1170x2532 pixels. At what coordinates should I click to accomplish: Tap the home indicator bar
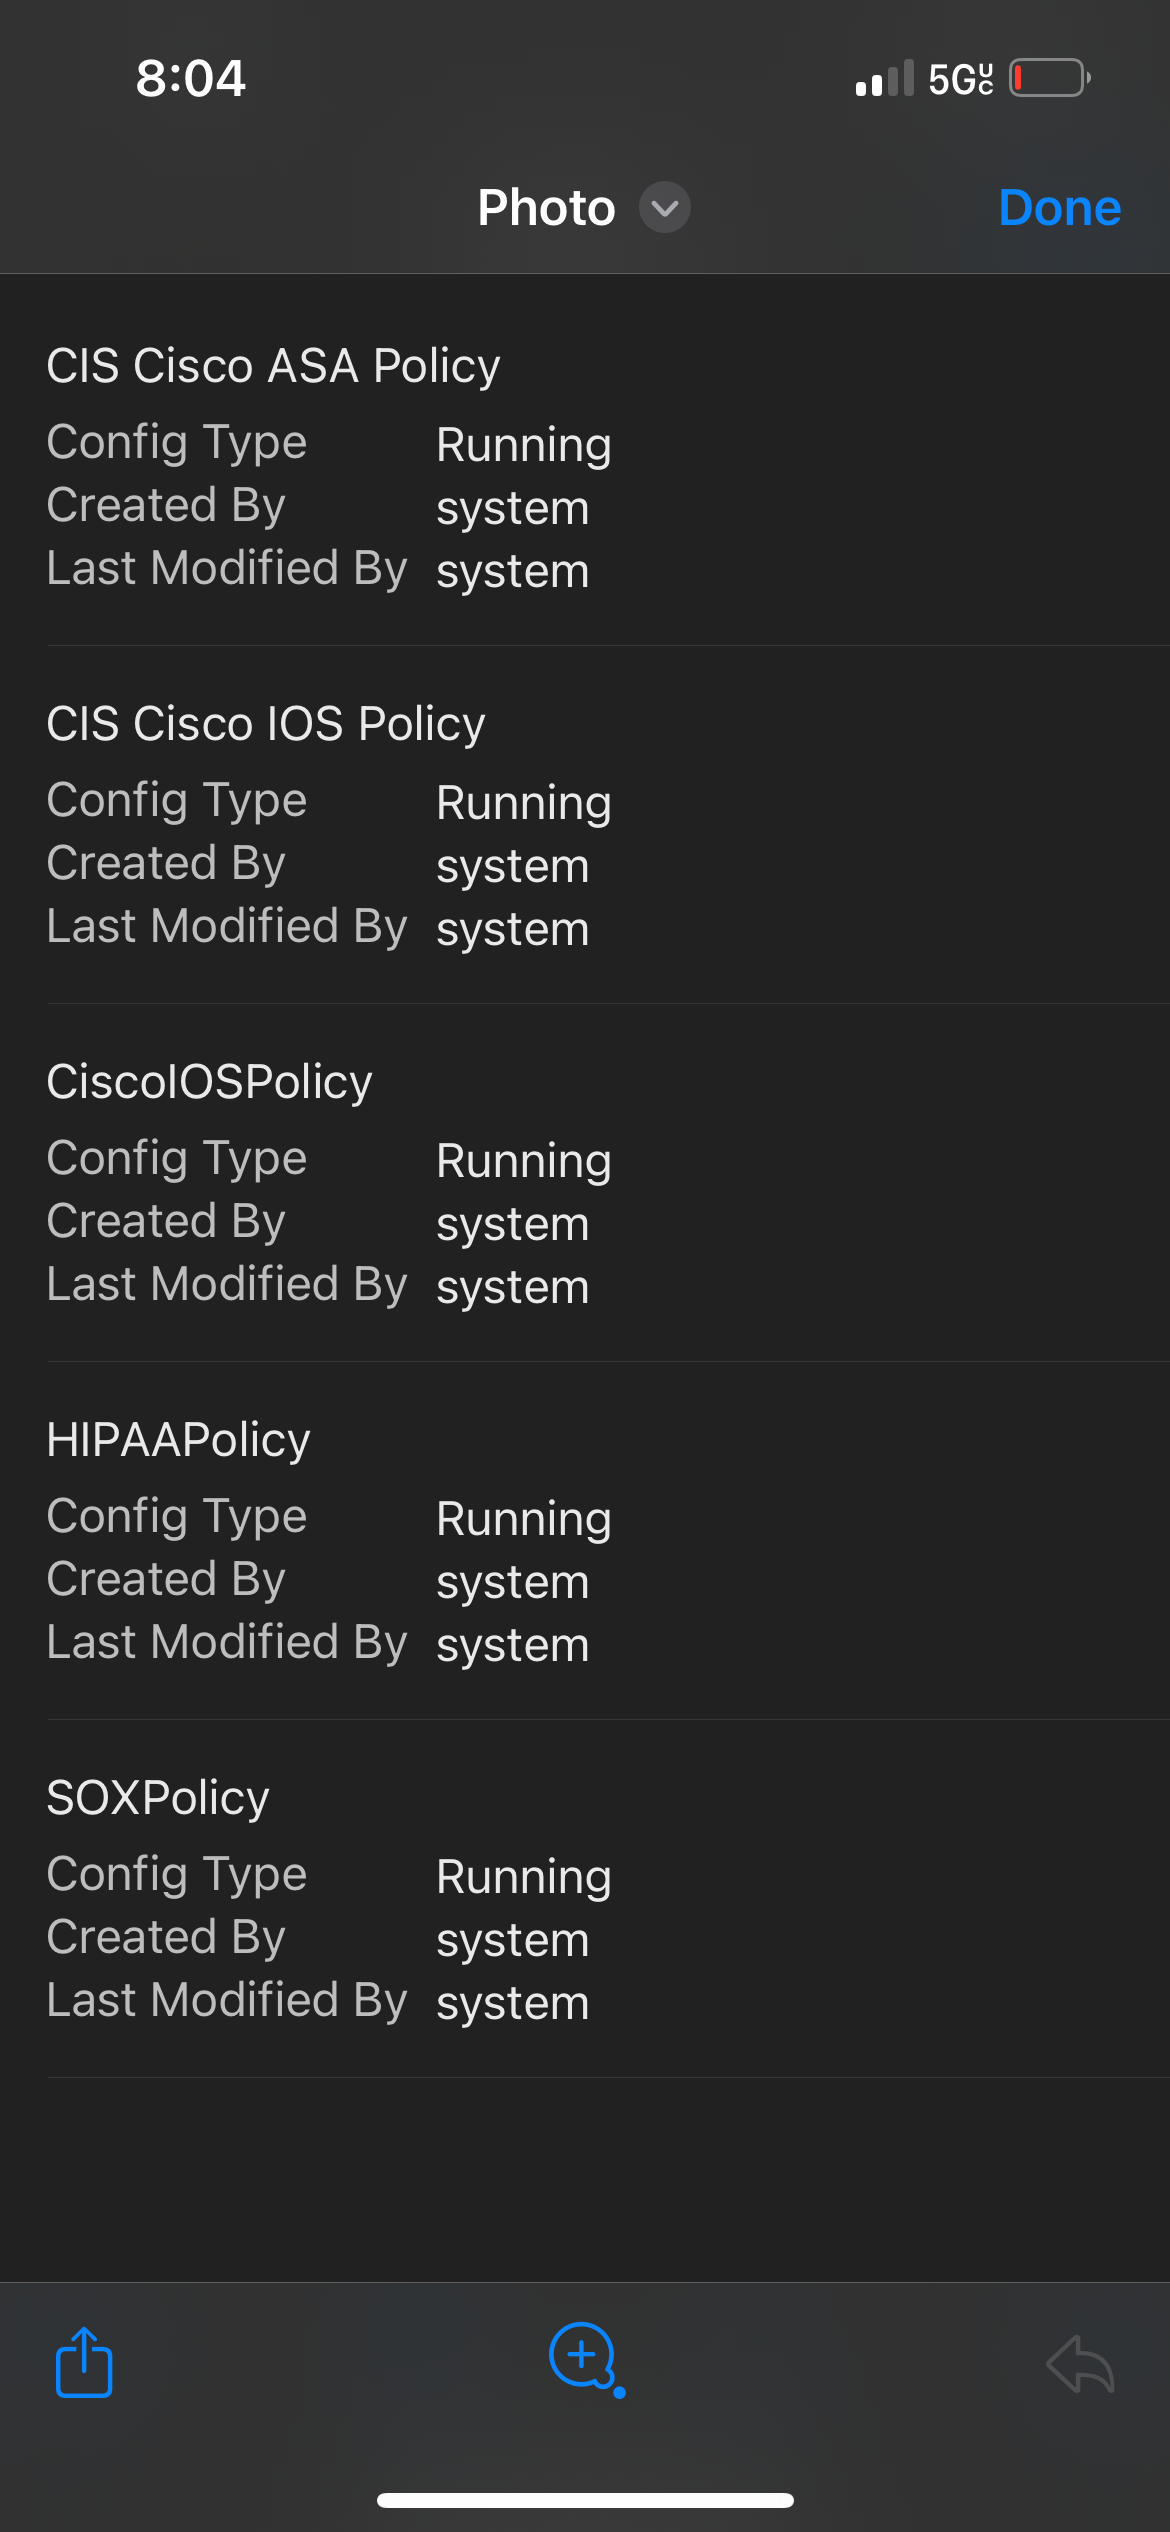585,2500
